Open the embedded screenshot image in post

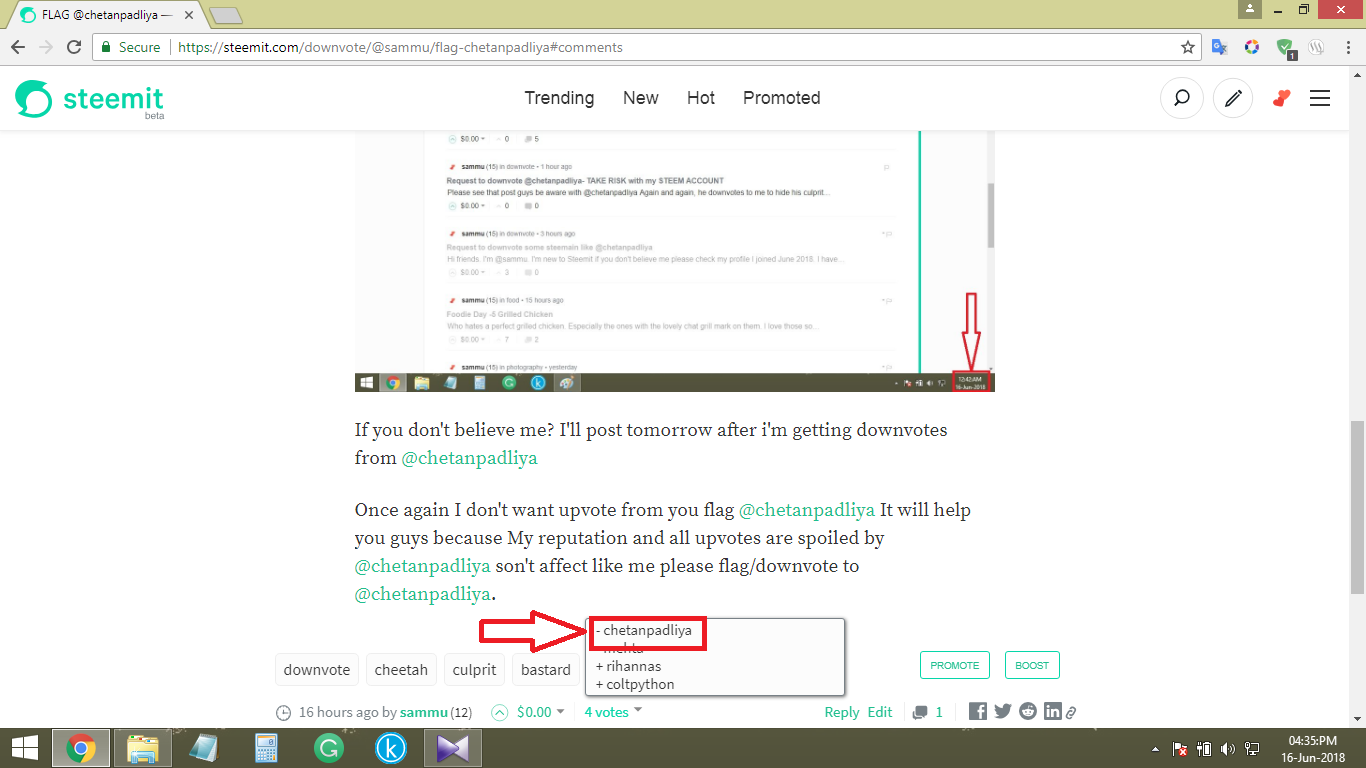[x=675, y=262]
